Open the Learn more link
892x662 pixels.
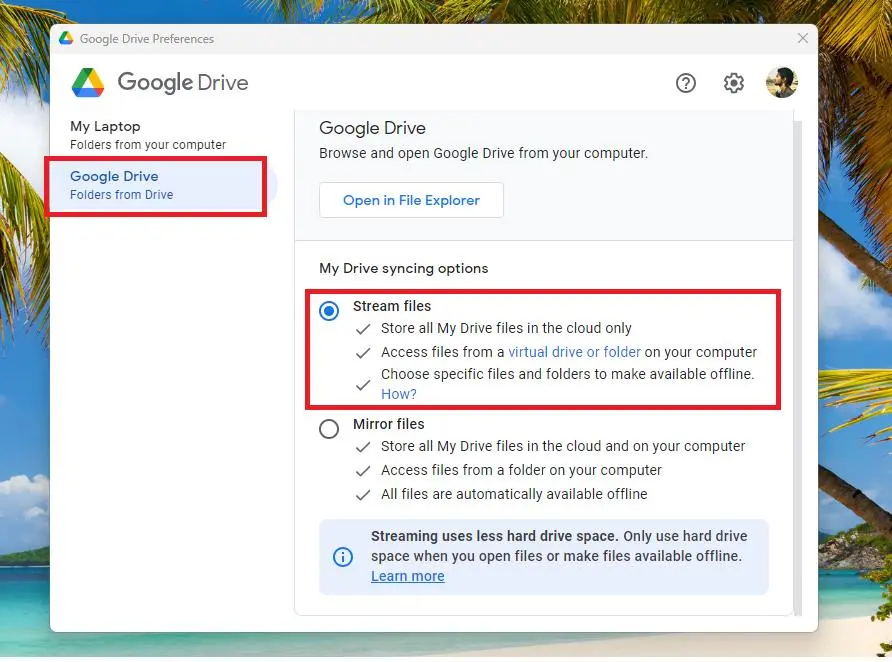[408, 576]
